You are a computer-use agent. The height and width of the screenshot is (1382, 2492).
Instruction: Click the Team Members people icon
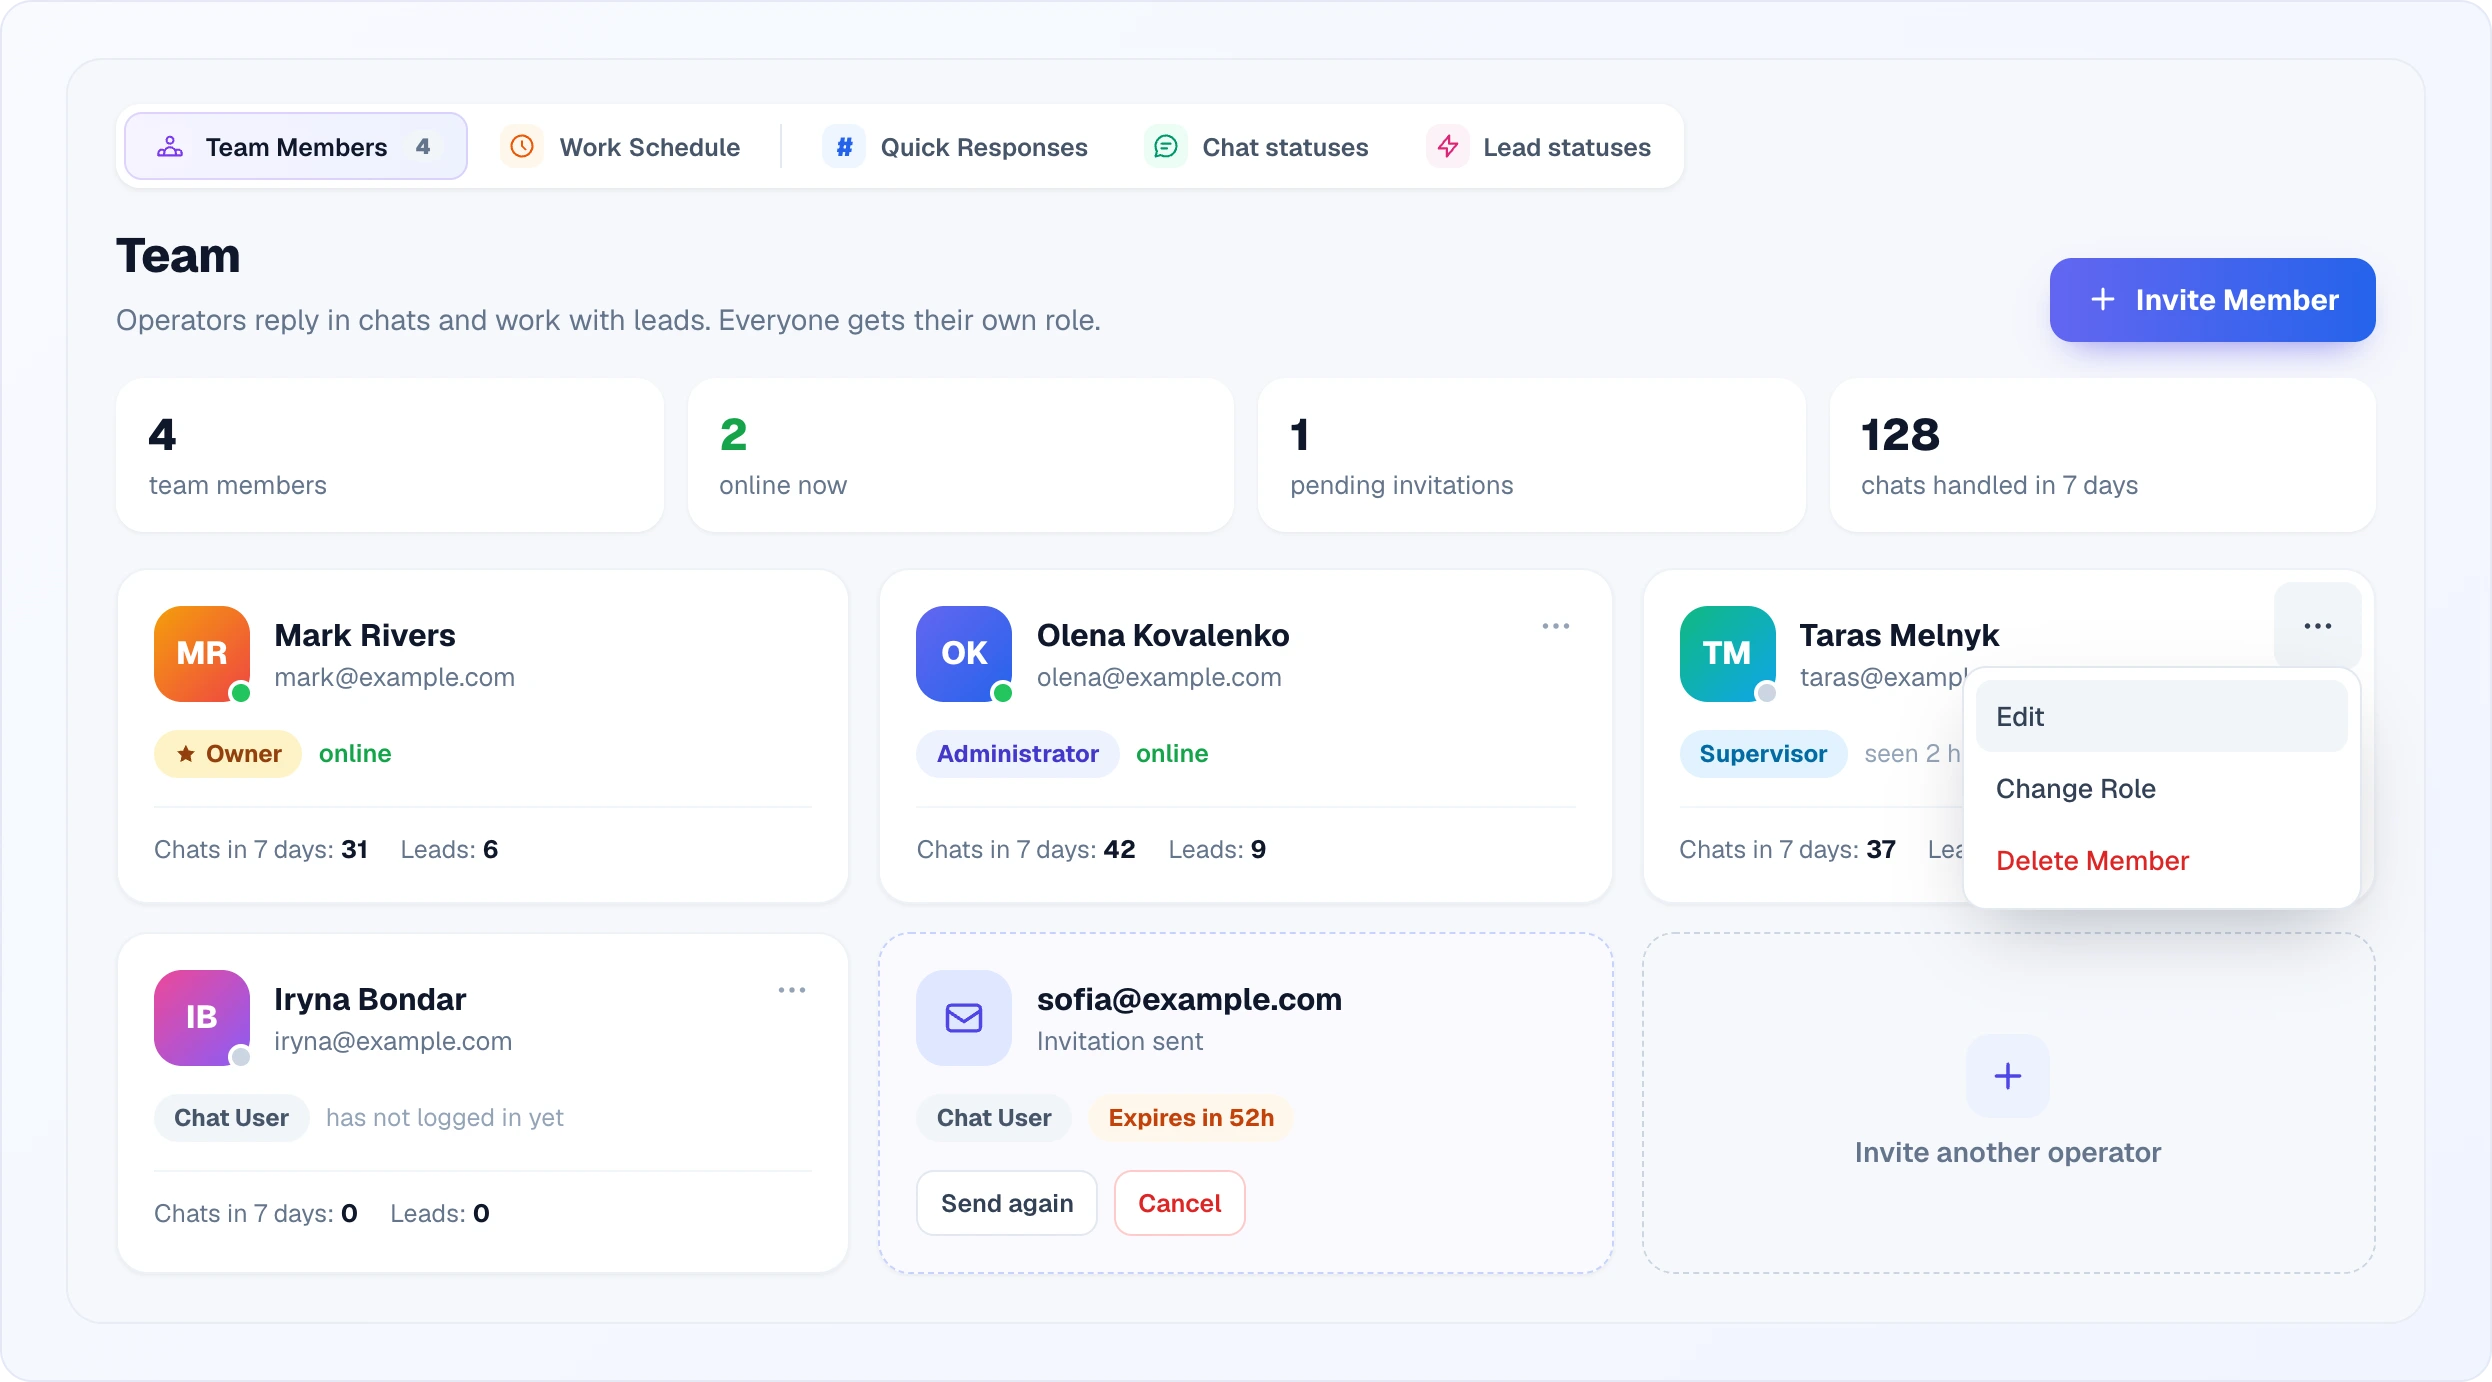coord(170,147)
